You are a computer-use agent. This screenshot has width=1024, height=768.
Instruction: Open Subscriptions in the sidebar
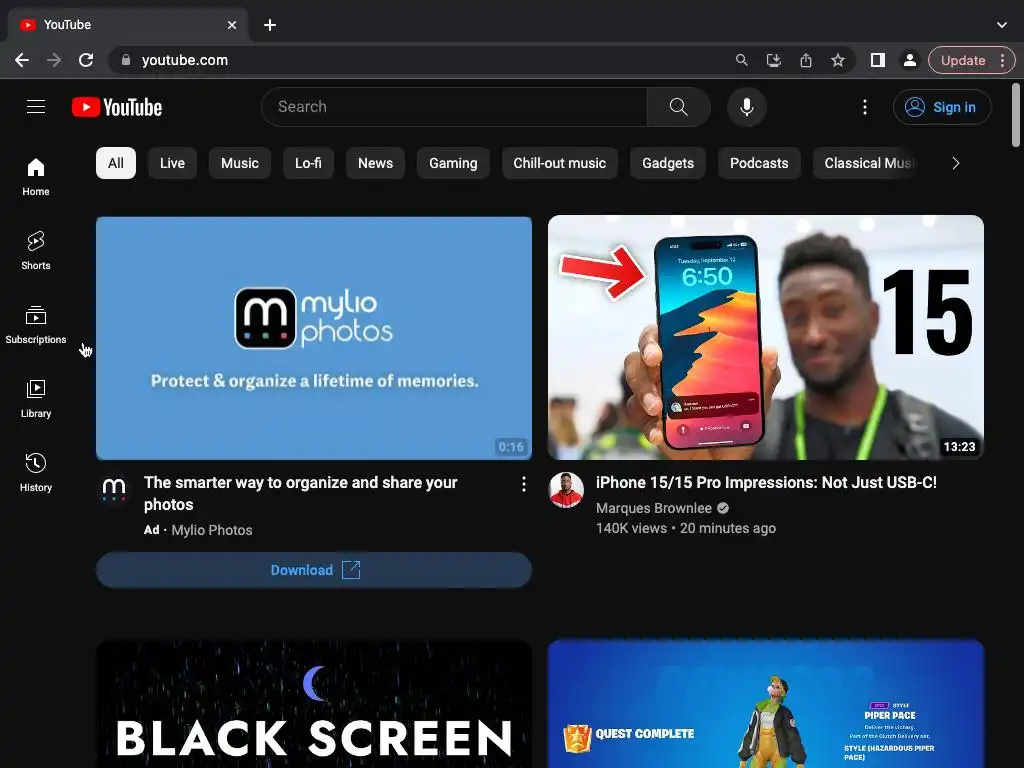click(36, 325)
